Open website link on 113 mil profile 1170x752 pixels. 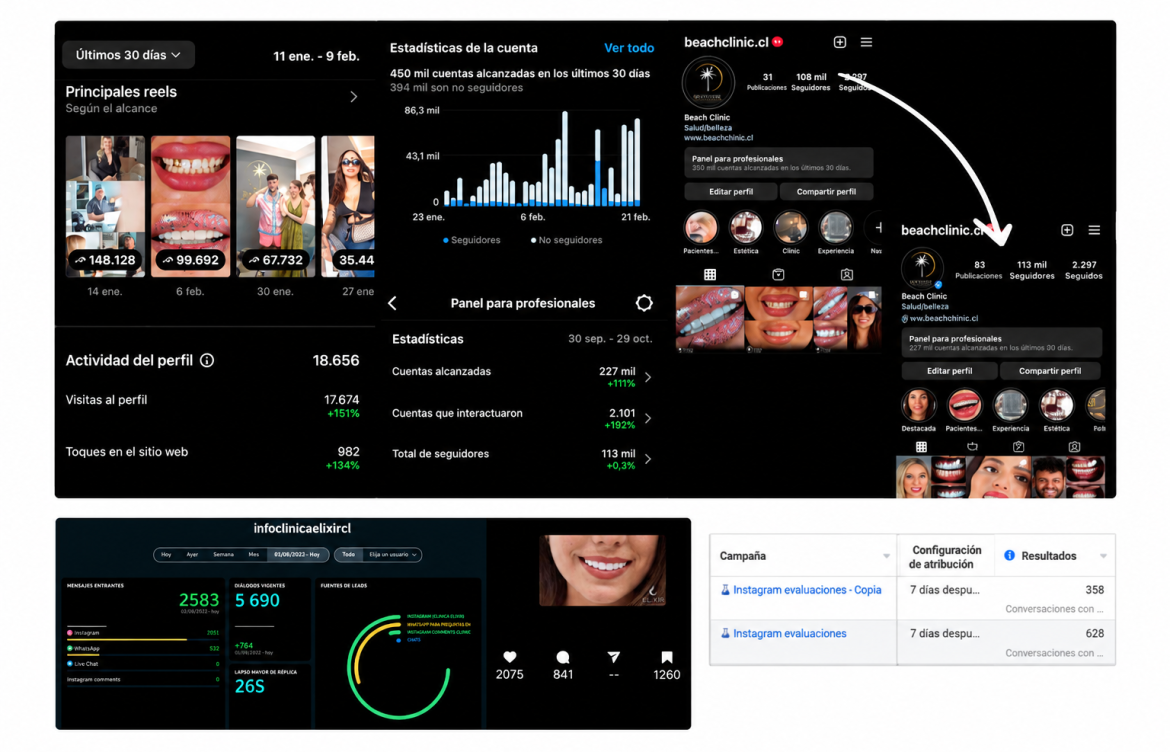coord(940,318)
